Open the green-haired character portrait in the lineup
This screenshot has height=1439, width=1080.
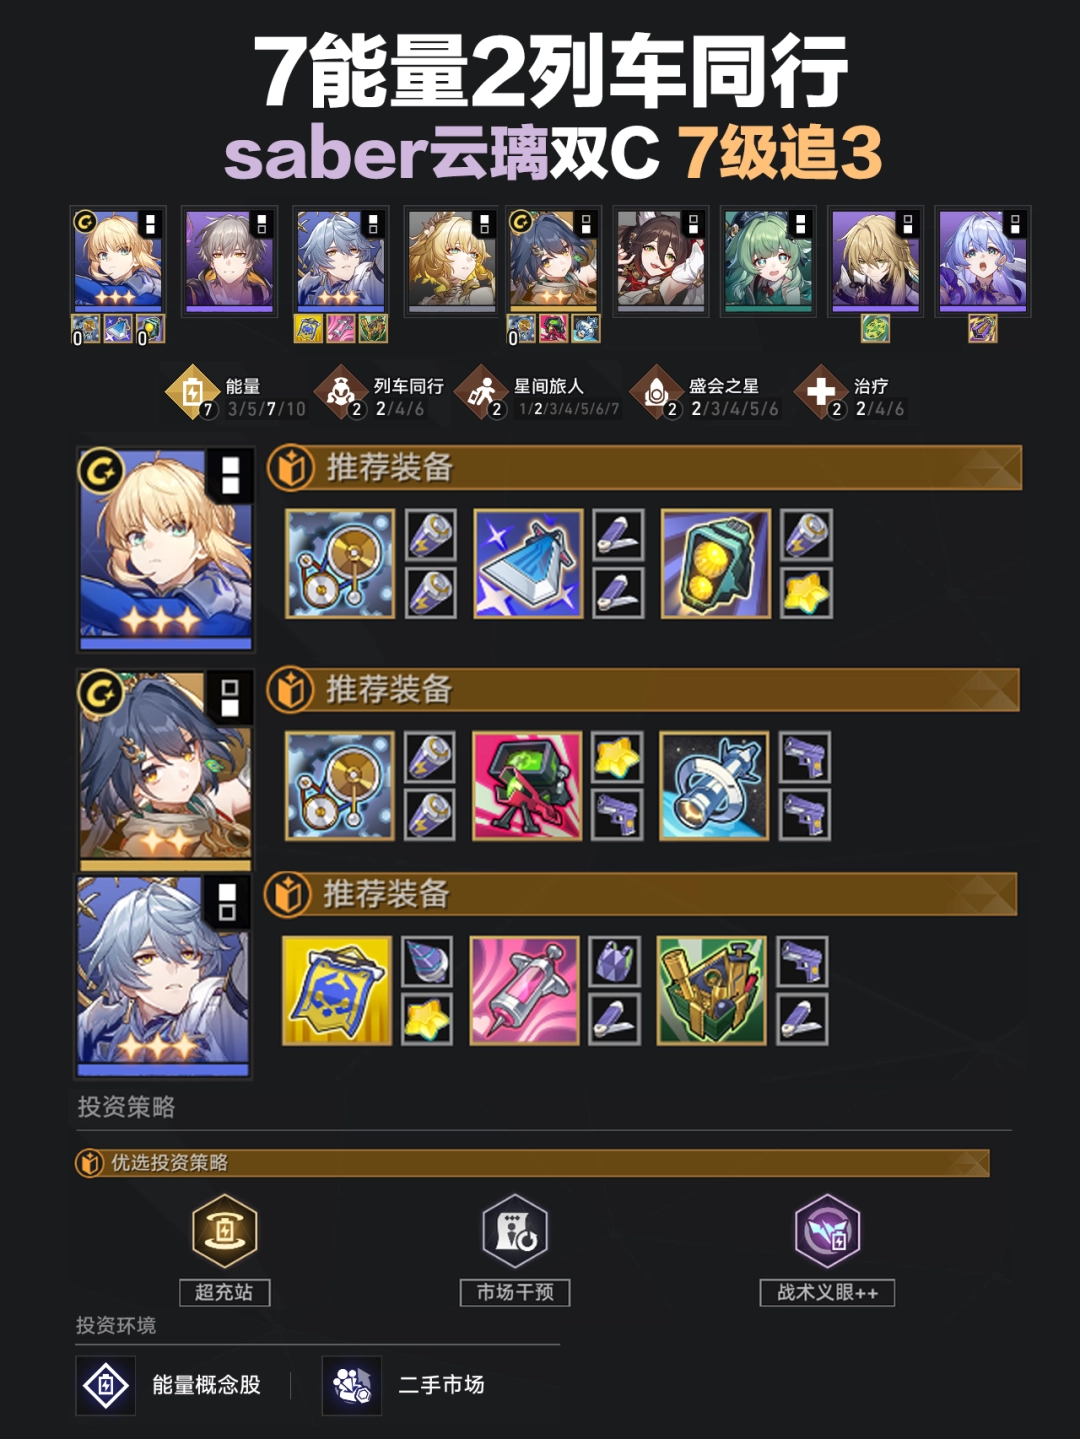(x=768, y=261)
